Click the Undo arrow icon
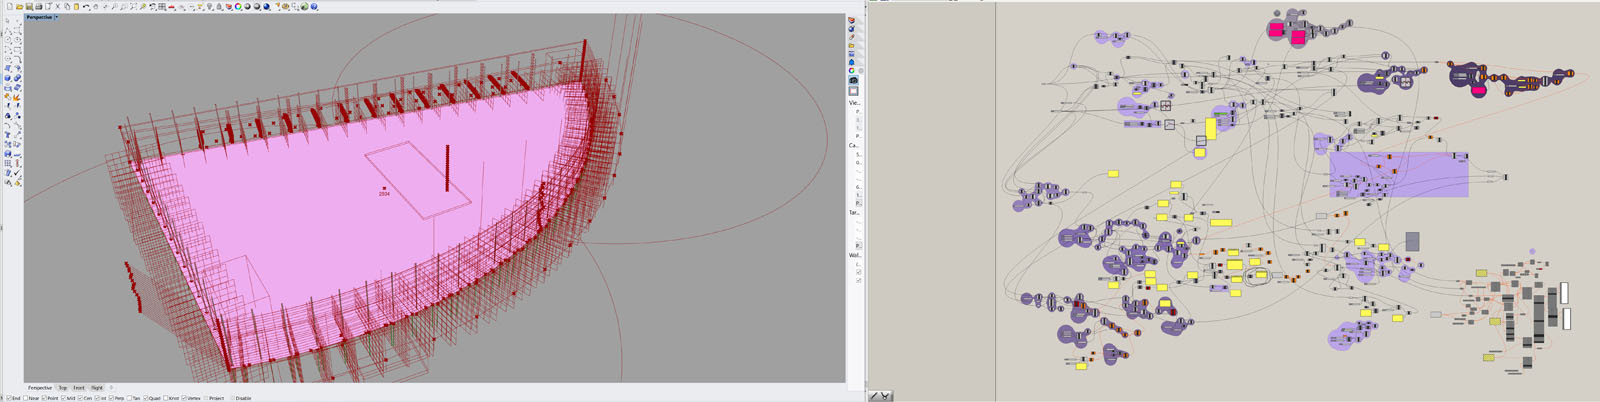Viewport: 1600px width, 402px height. (86, 6)
